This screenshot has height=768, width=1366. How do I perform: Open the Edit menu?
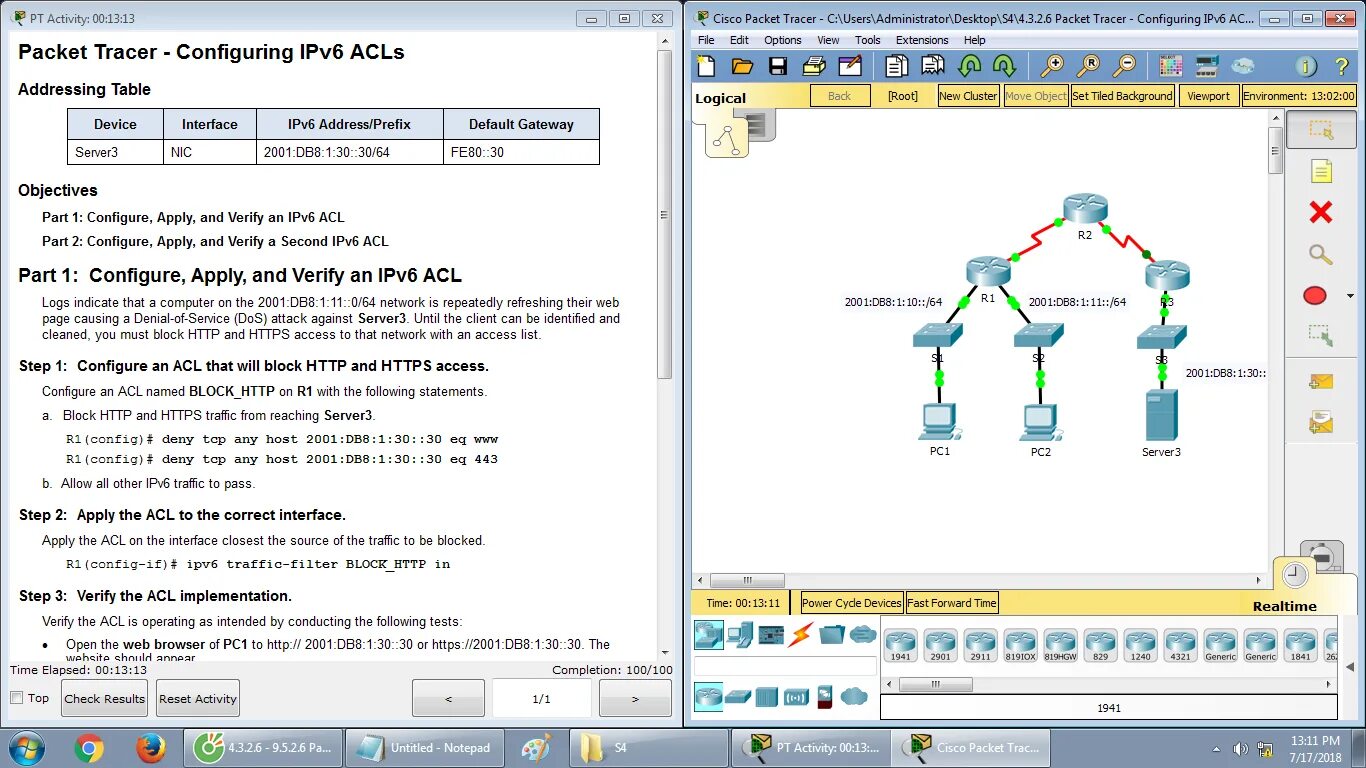pyautogui.click(x=739, y=40)
